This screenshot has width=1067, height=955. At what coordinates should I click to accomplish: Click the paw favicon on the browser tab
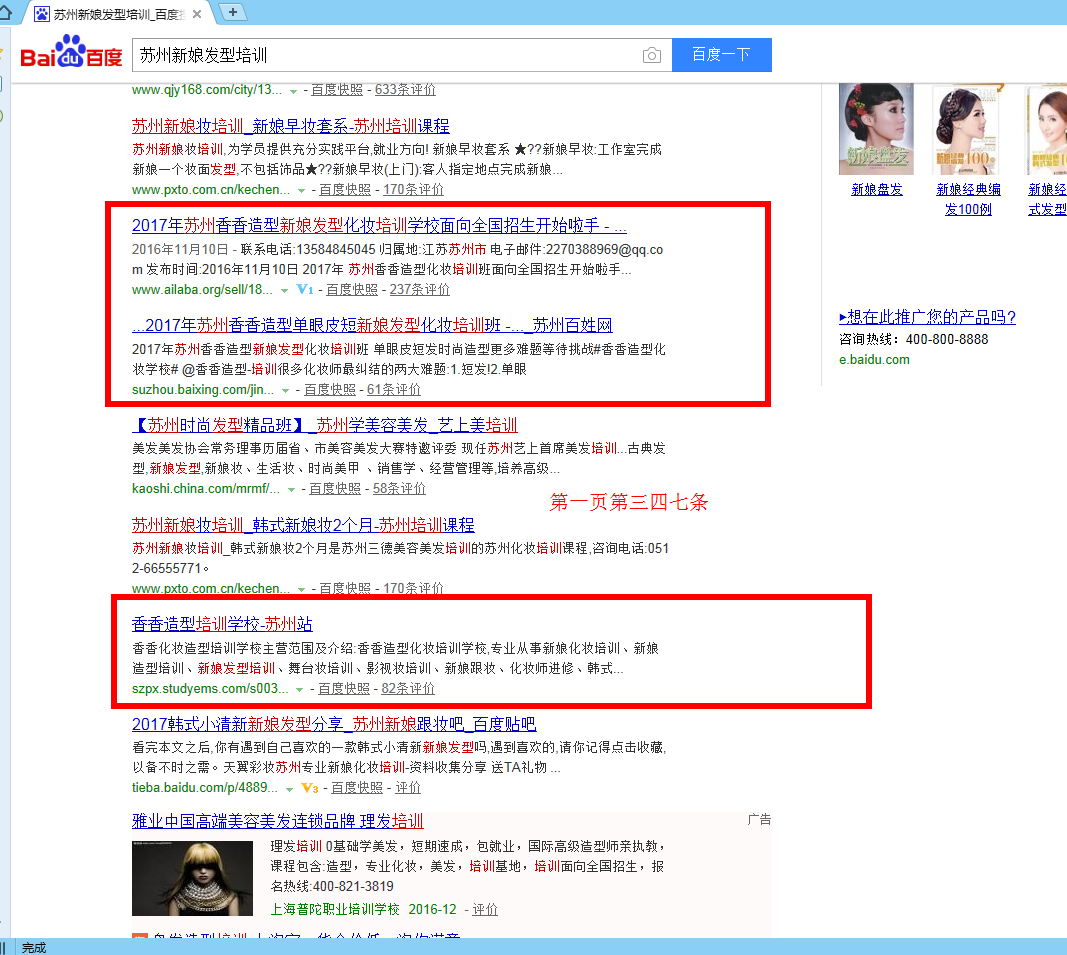(x=42, y=14)
